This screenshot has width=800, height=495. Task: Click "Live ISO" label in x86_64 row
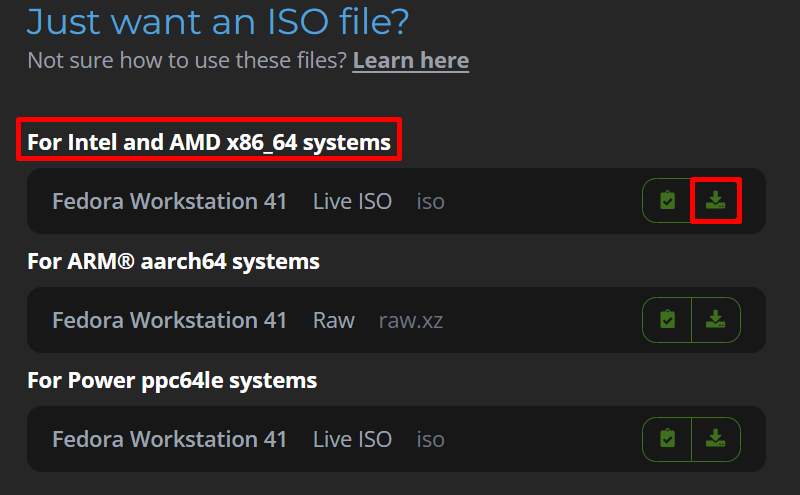click(352, 201)
